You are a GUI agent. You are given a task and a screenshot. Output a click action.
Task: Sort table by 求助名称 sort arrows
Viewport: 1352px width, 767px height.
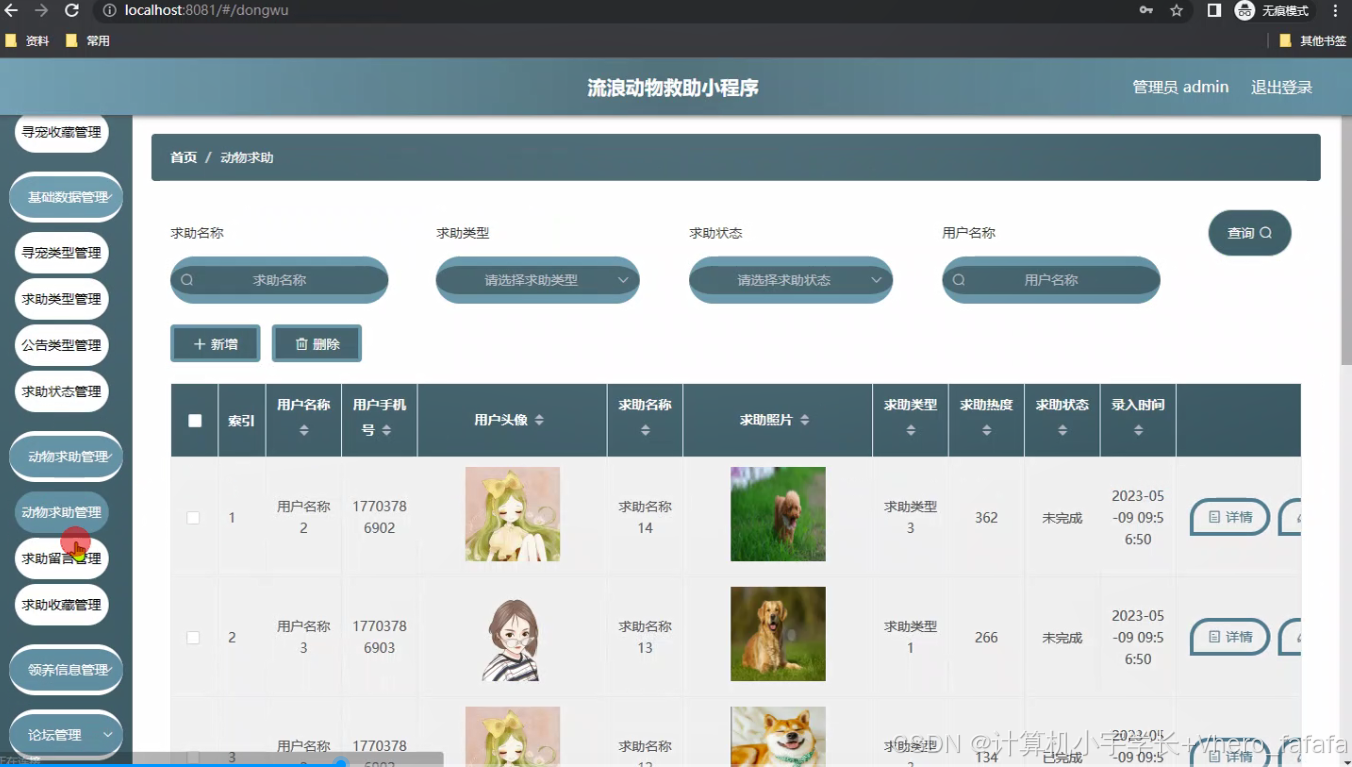645,430
